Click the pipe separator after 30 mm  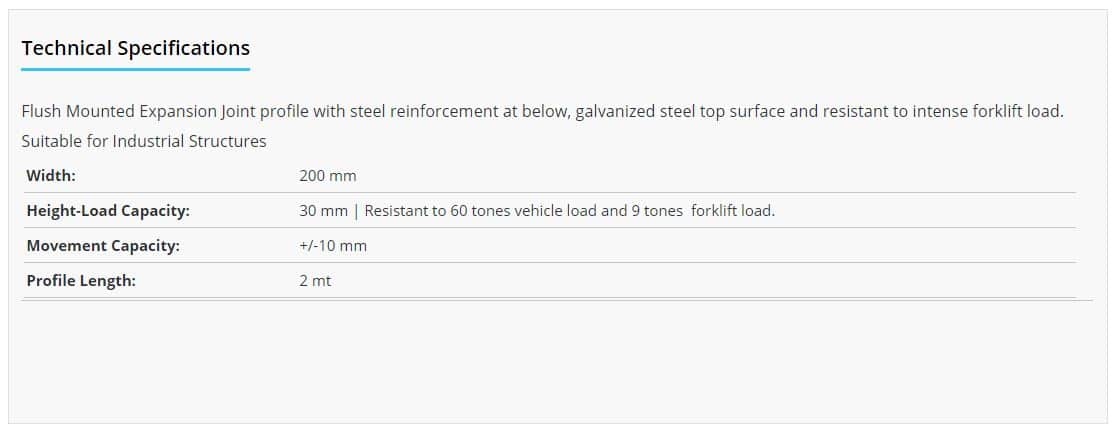click(356, 211)
